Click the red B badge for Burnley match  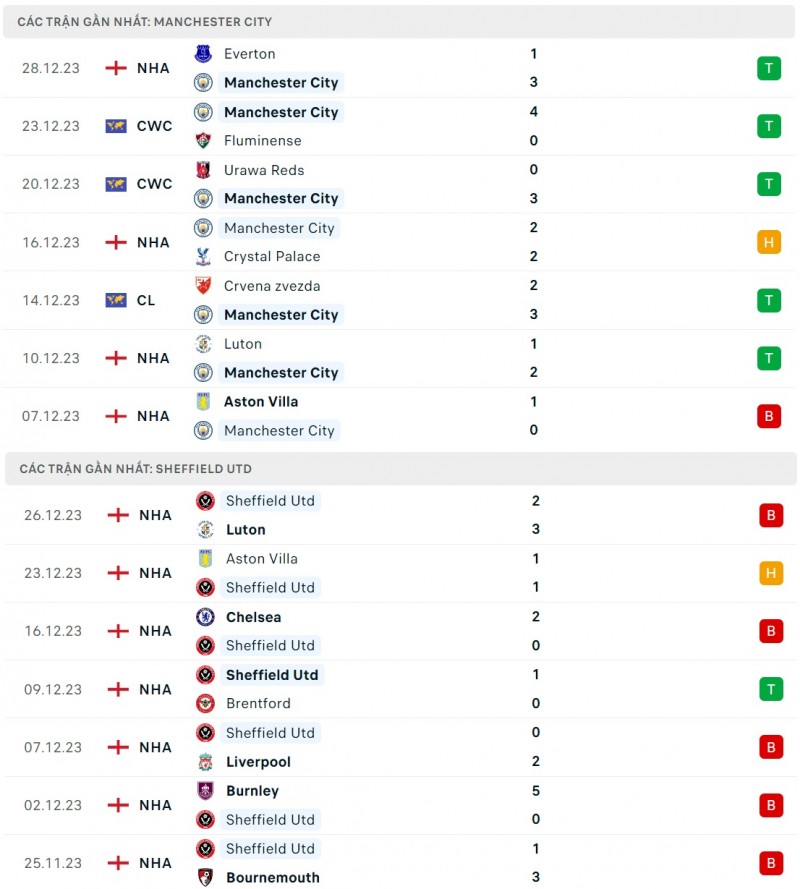pos(771,805)
